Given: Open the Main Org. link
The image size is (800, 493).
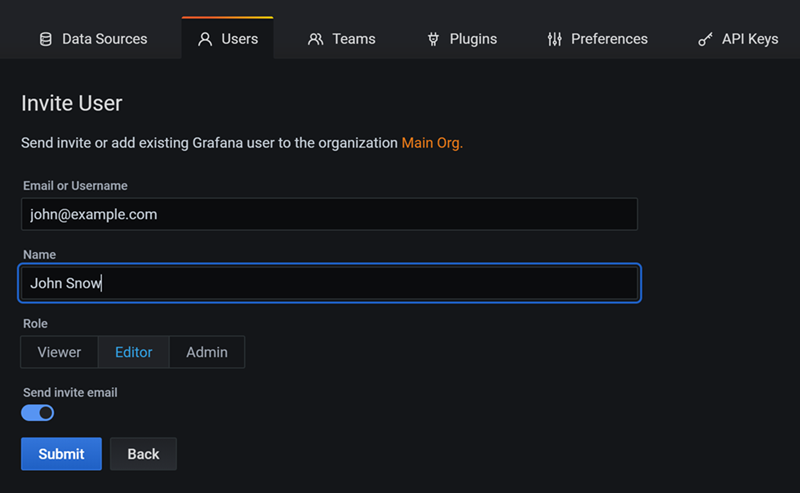Looking at the screenshot, I should pos(432,143).
